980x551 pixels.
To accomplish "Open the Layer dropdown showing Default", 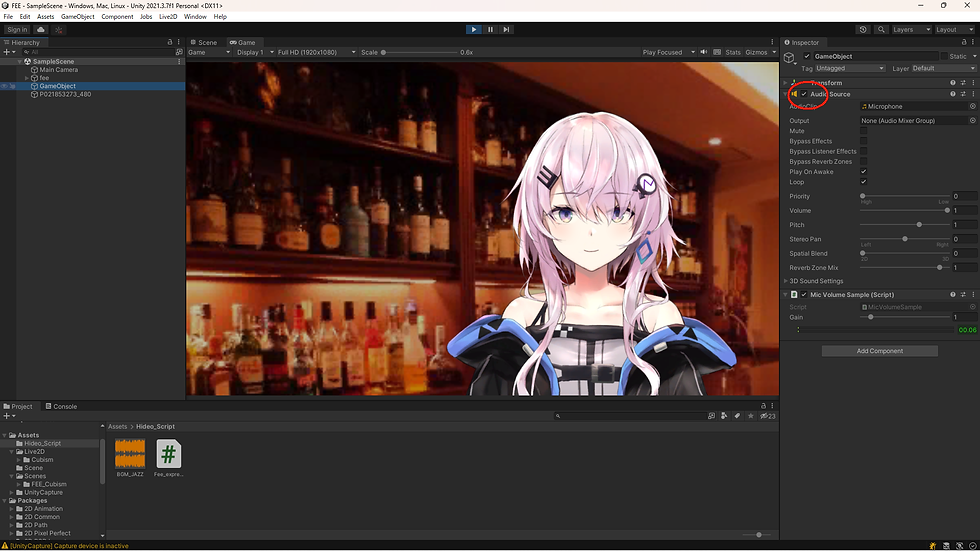I will click(944, 68).
